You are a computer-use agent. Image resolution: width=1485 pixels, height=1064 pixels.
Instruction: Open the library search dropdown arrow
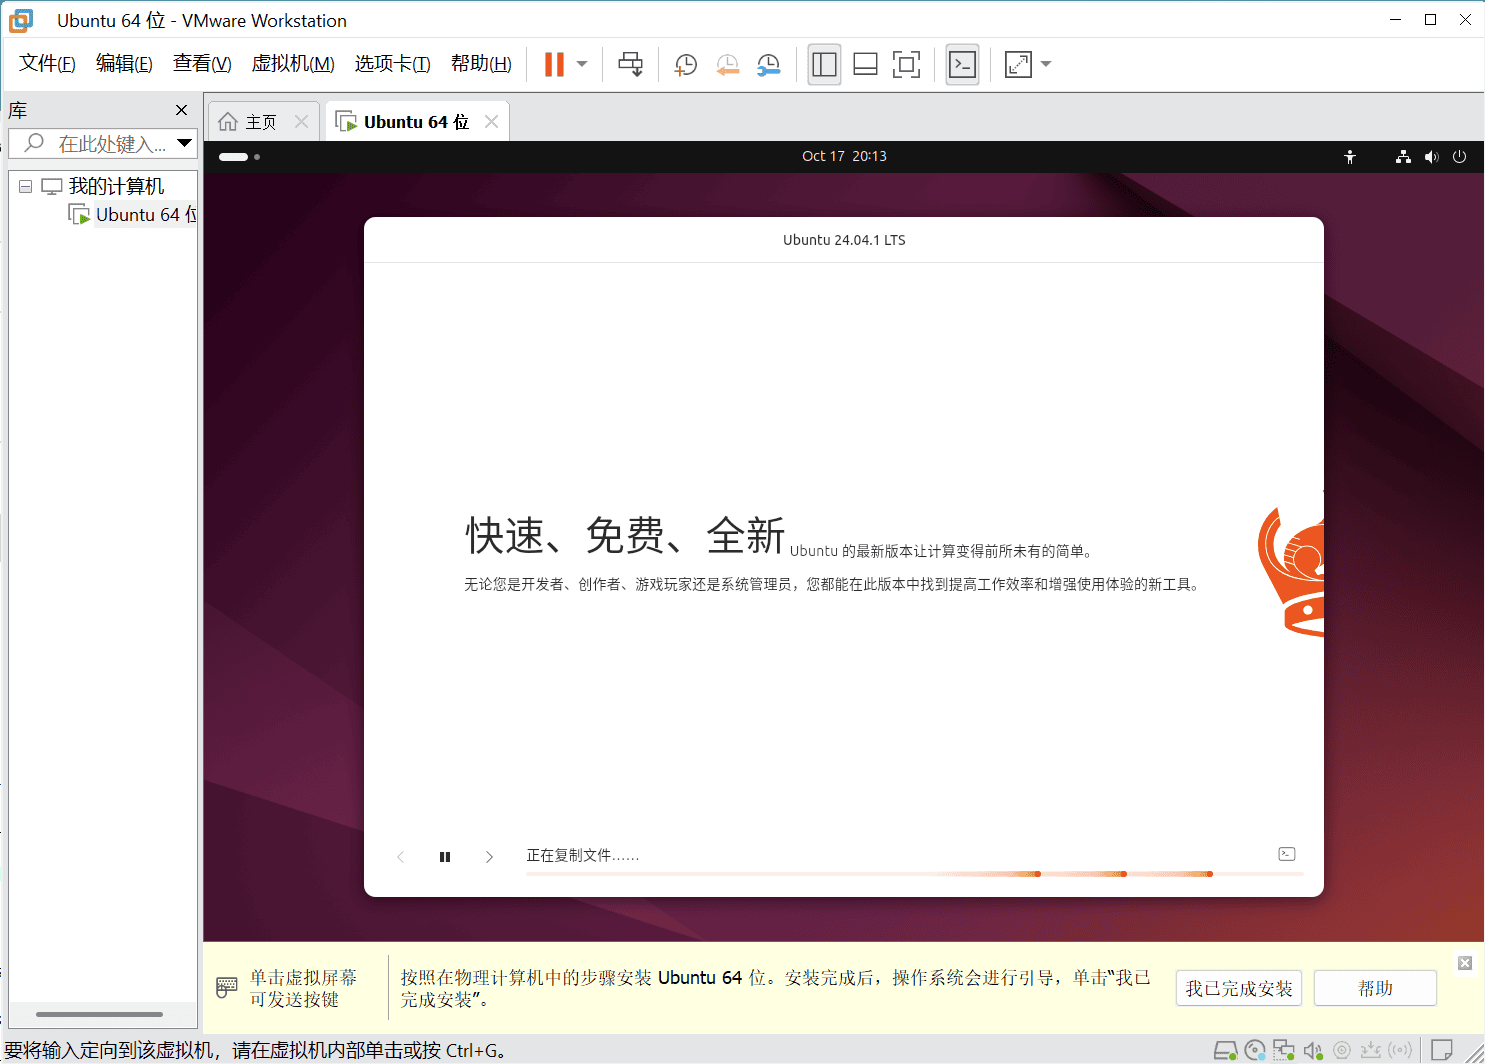pyautogui.click(x=185, y=143)
